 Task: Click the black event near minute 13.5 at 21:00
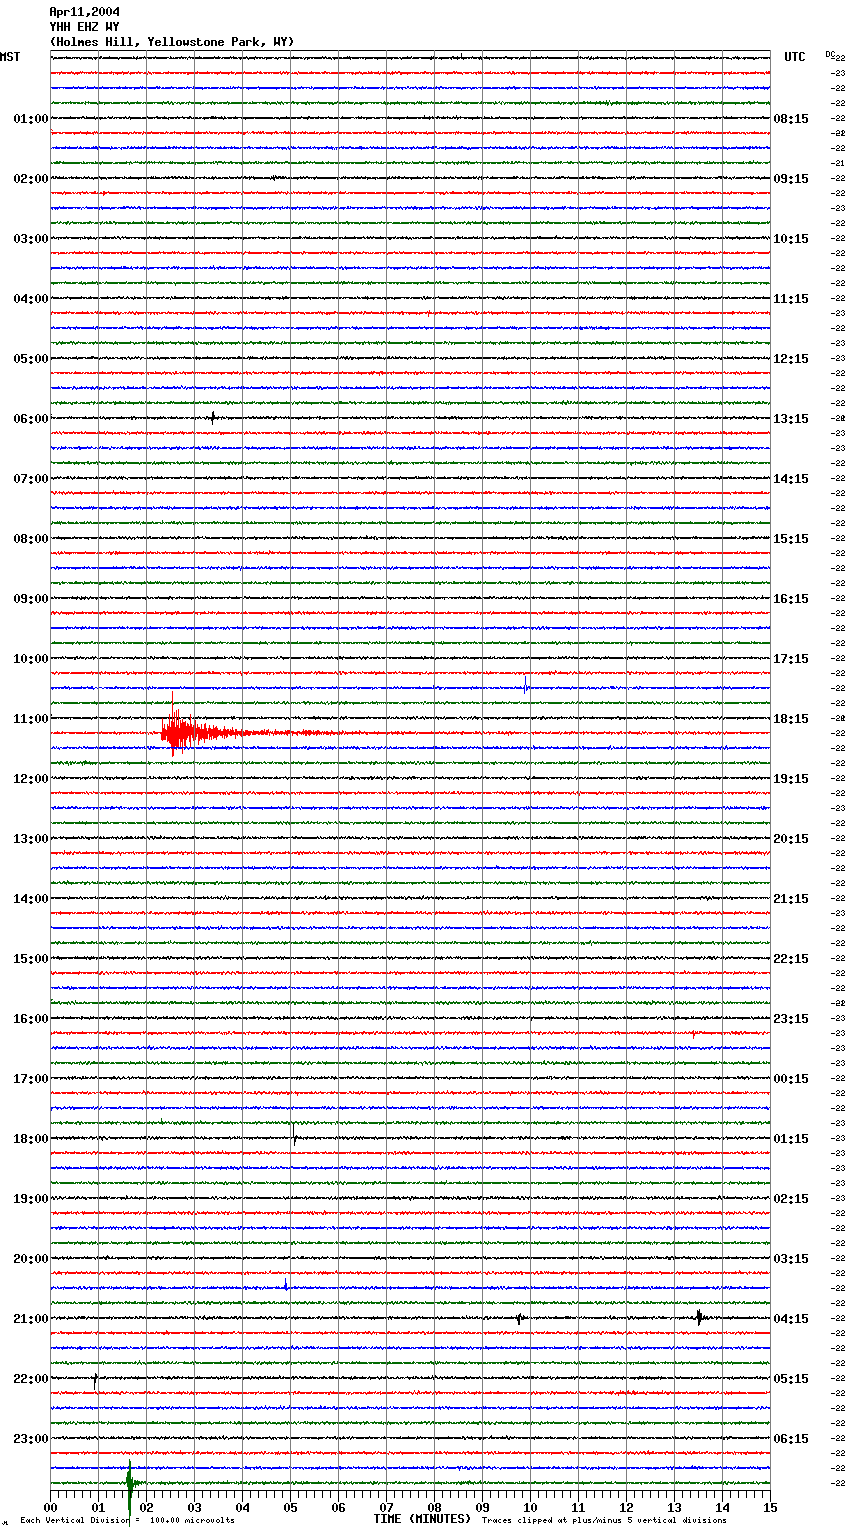700,1317
